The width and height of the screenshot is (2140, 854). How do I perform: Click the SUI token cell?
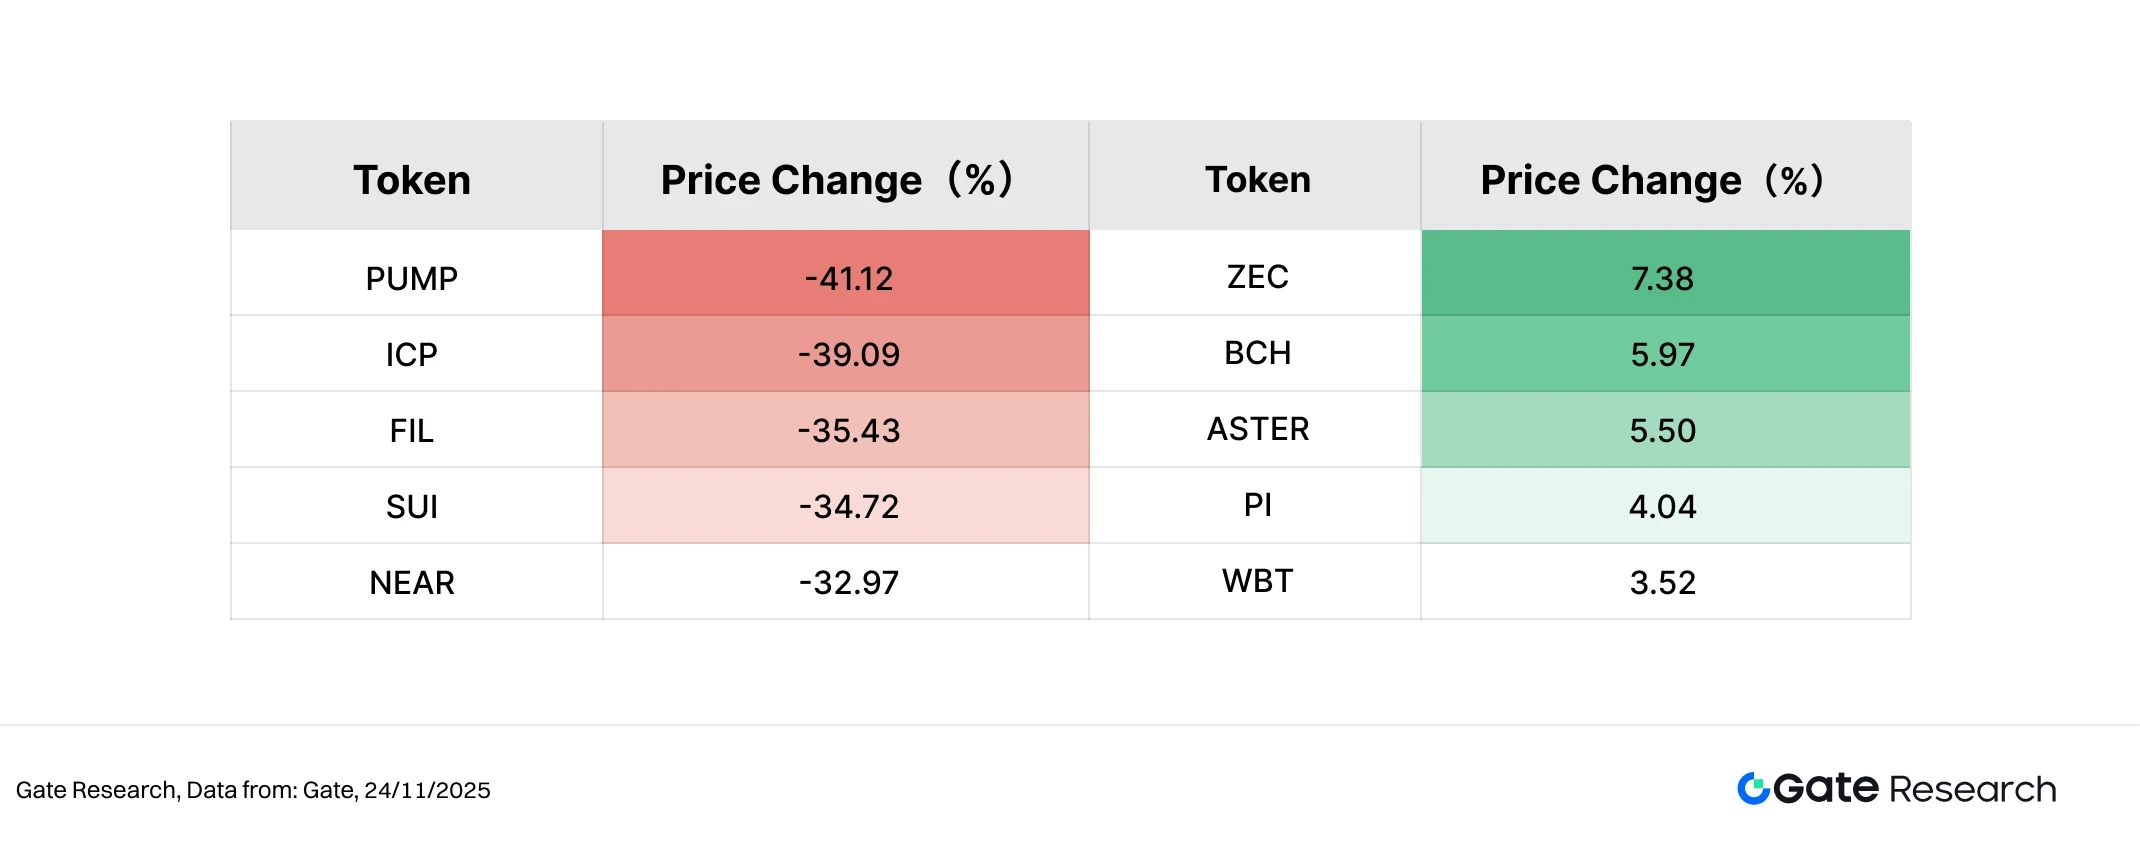[412, 506]
